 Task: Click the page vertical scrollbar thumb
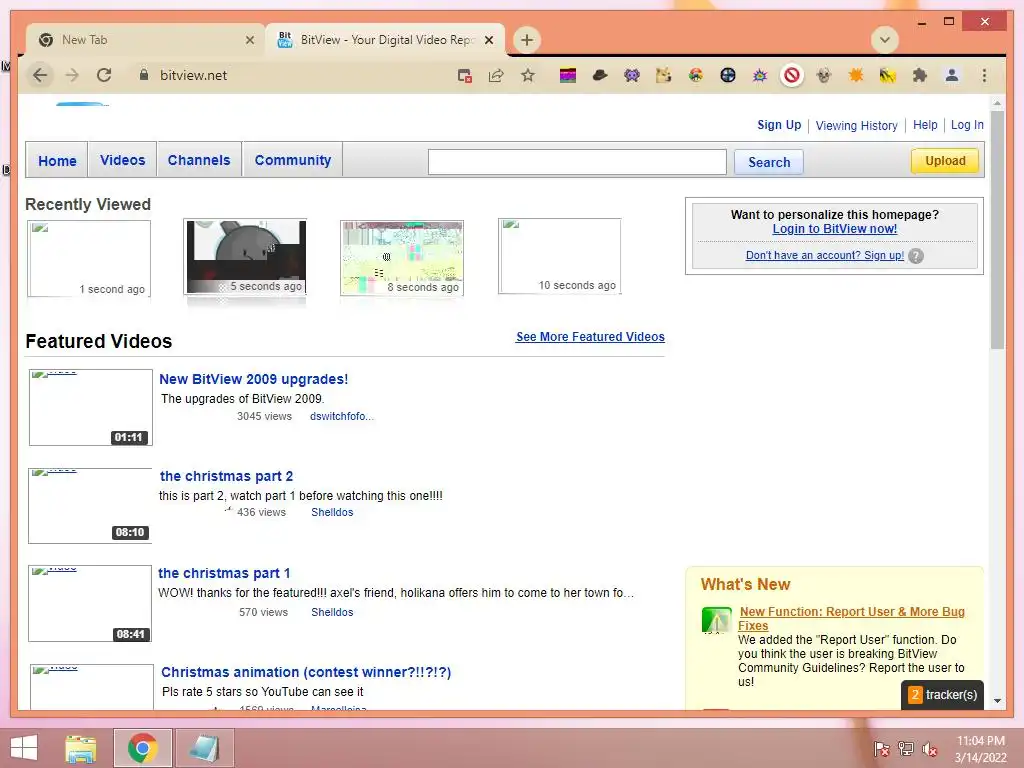(997, 230)
